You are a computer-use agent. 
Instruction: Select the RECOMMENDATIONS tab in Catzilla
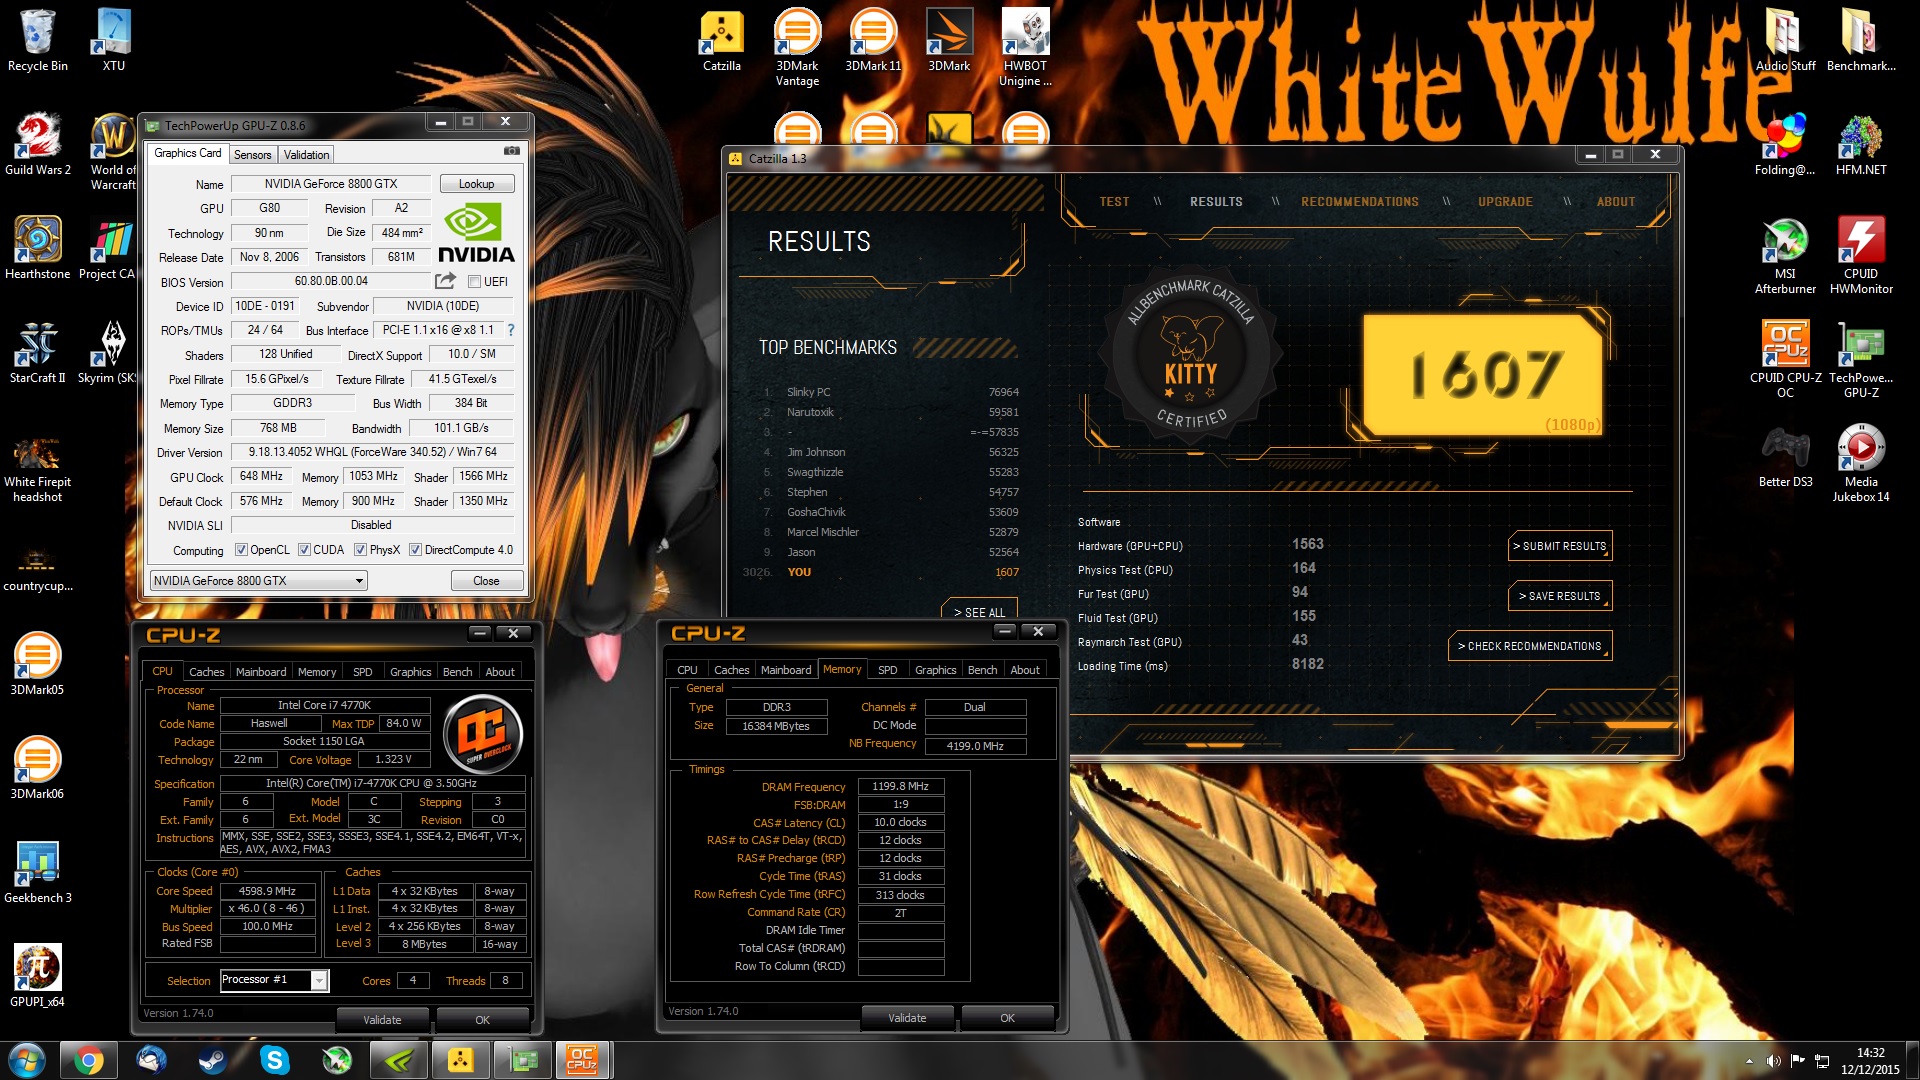point(1359,202)
